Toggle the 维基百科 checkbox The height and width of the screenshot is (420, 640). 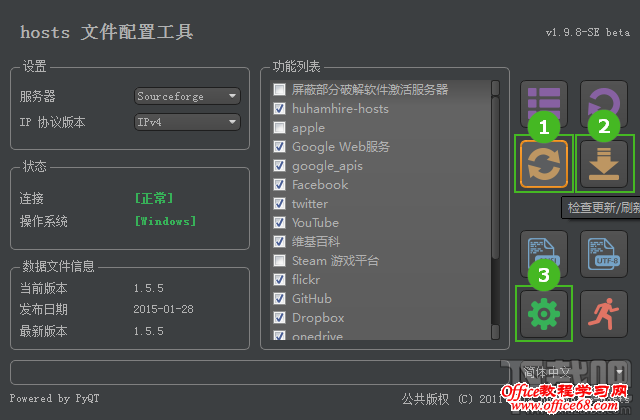click(x=280, y=241)
